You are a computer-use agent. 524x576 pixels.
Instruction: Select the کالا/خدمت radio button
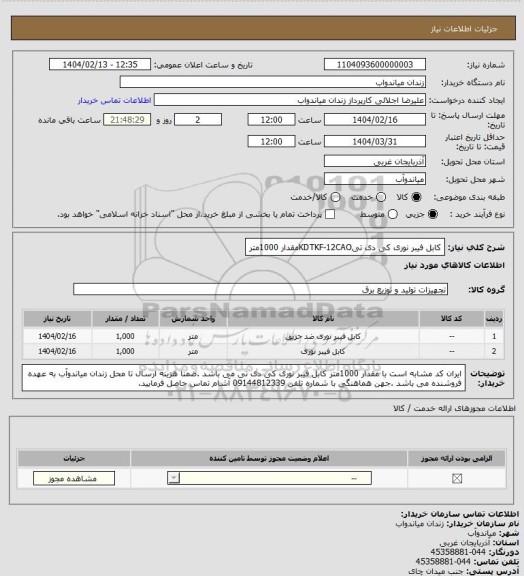(335, 197)
